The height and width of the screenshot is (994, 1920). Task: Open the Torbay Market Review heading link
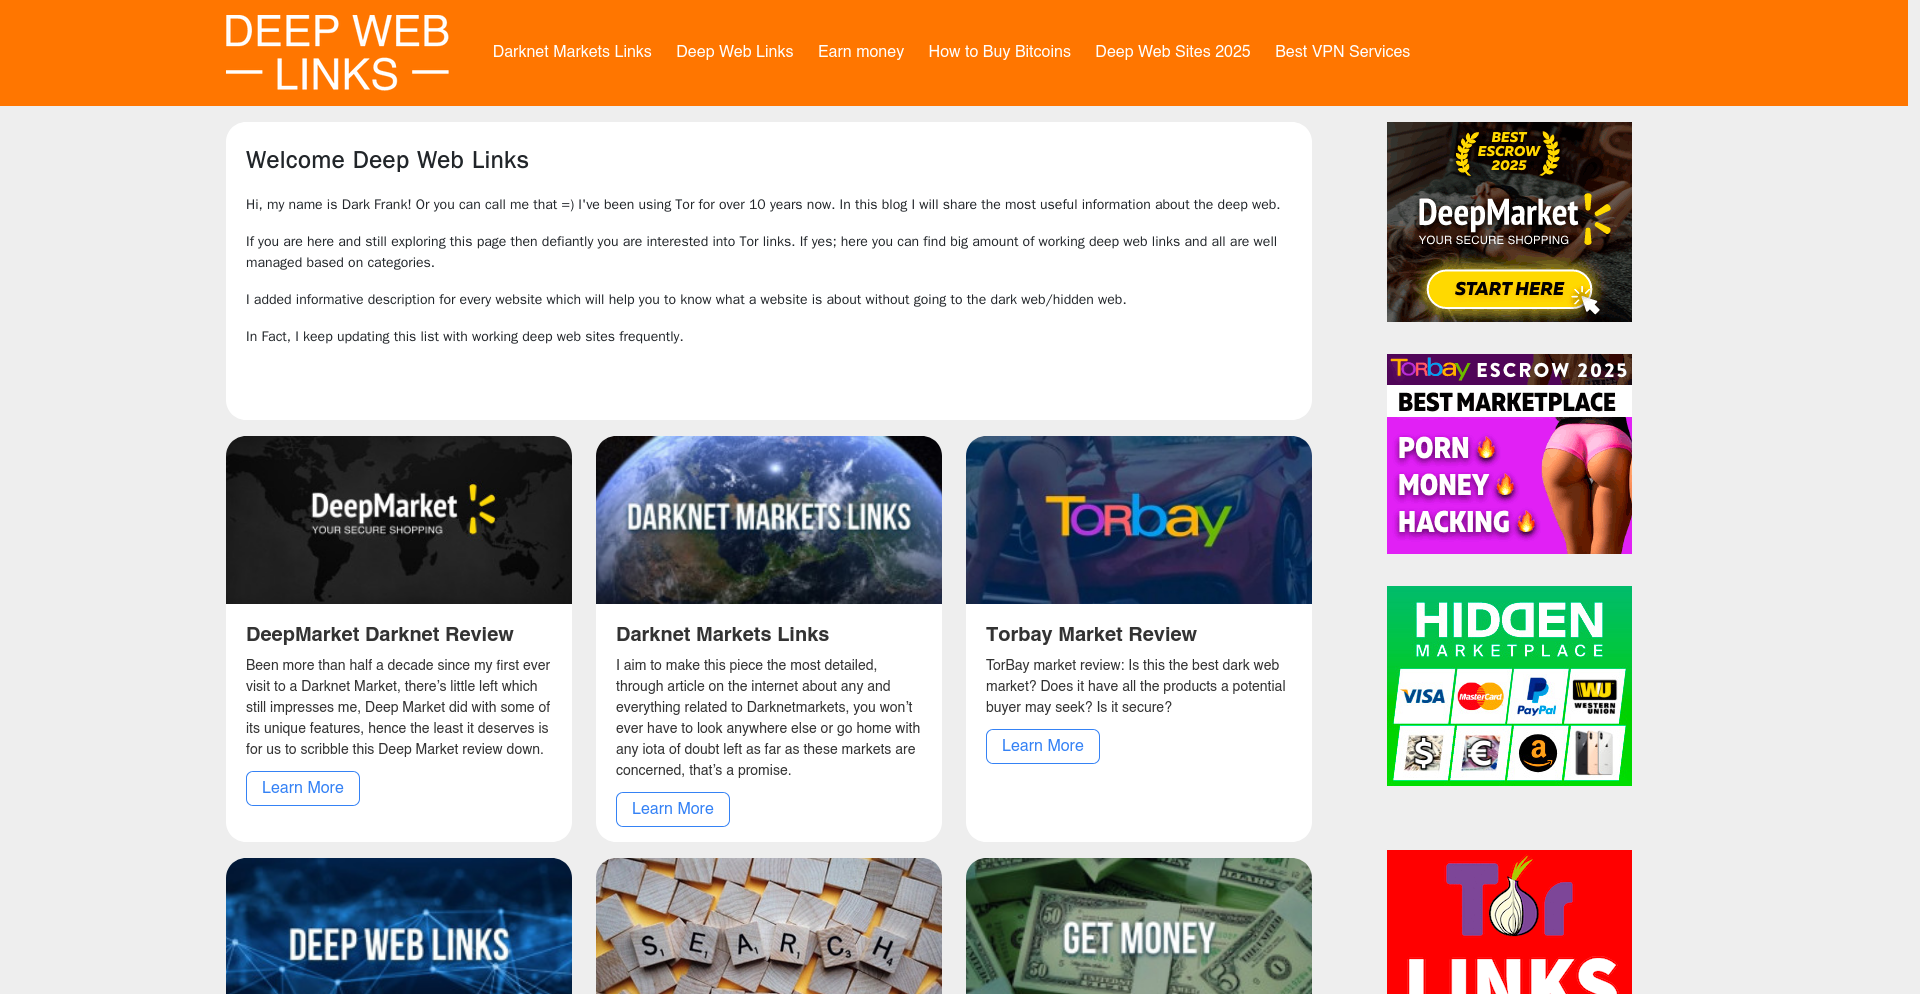1091,634
